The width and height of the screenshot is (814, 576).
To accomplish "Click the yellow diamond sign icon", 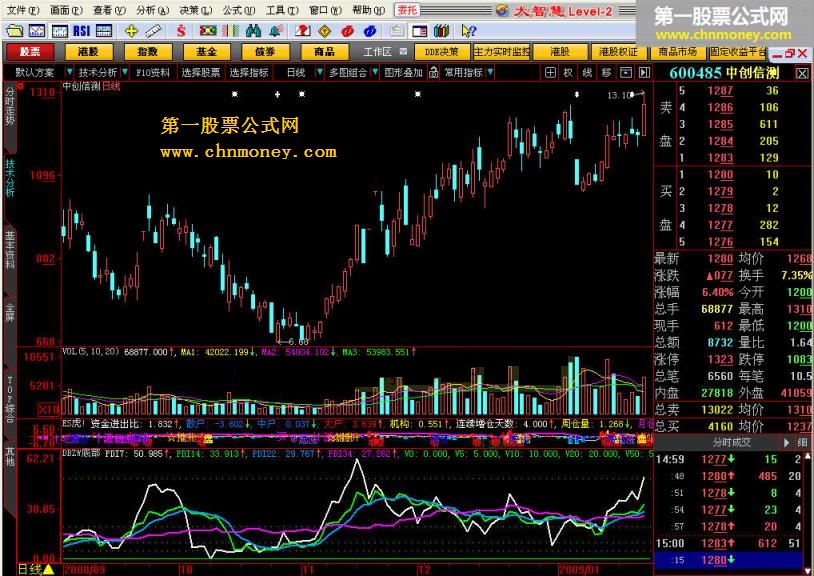I will pos(324,31).
